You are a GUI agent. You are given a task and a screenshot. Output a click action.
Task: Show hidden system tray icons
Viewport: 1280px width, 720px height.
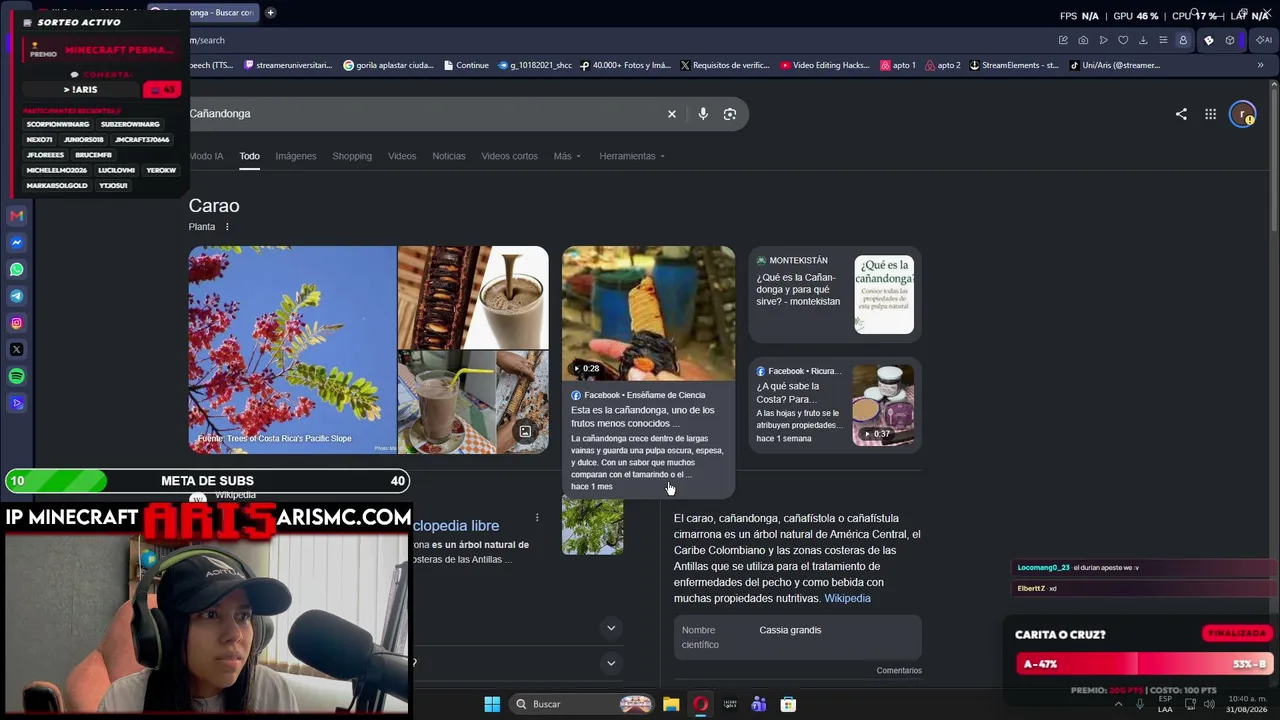[x=1118, y=704]
